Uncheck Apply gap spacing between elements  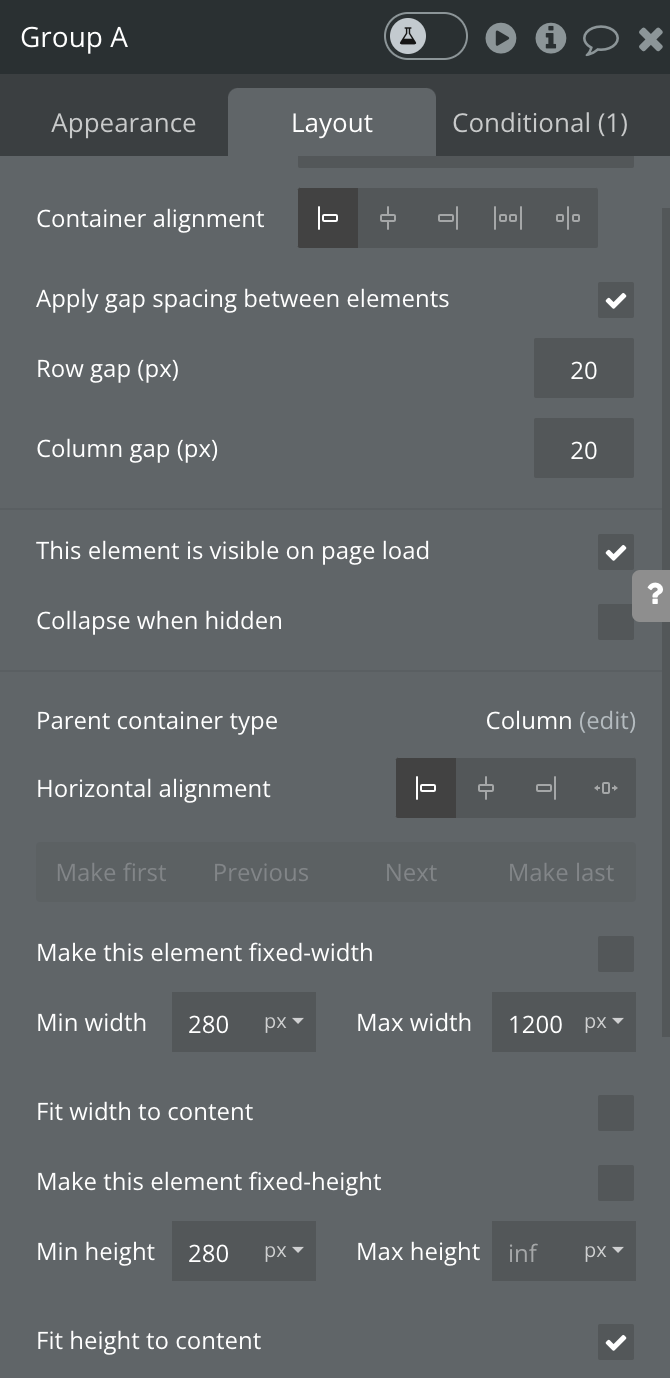pos(615,300)
